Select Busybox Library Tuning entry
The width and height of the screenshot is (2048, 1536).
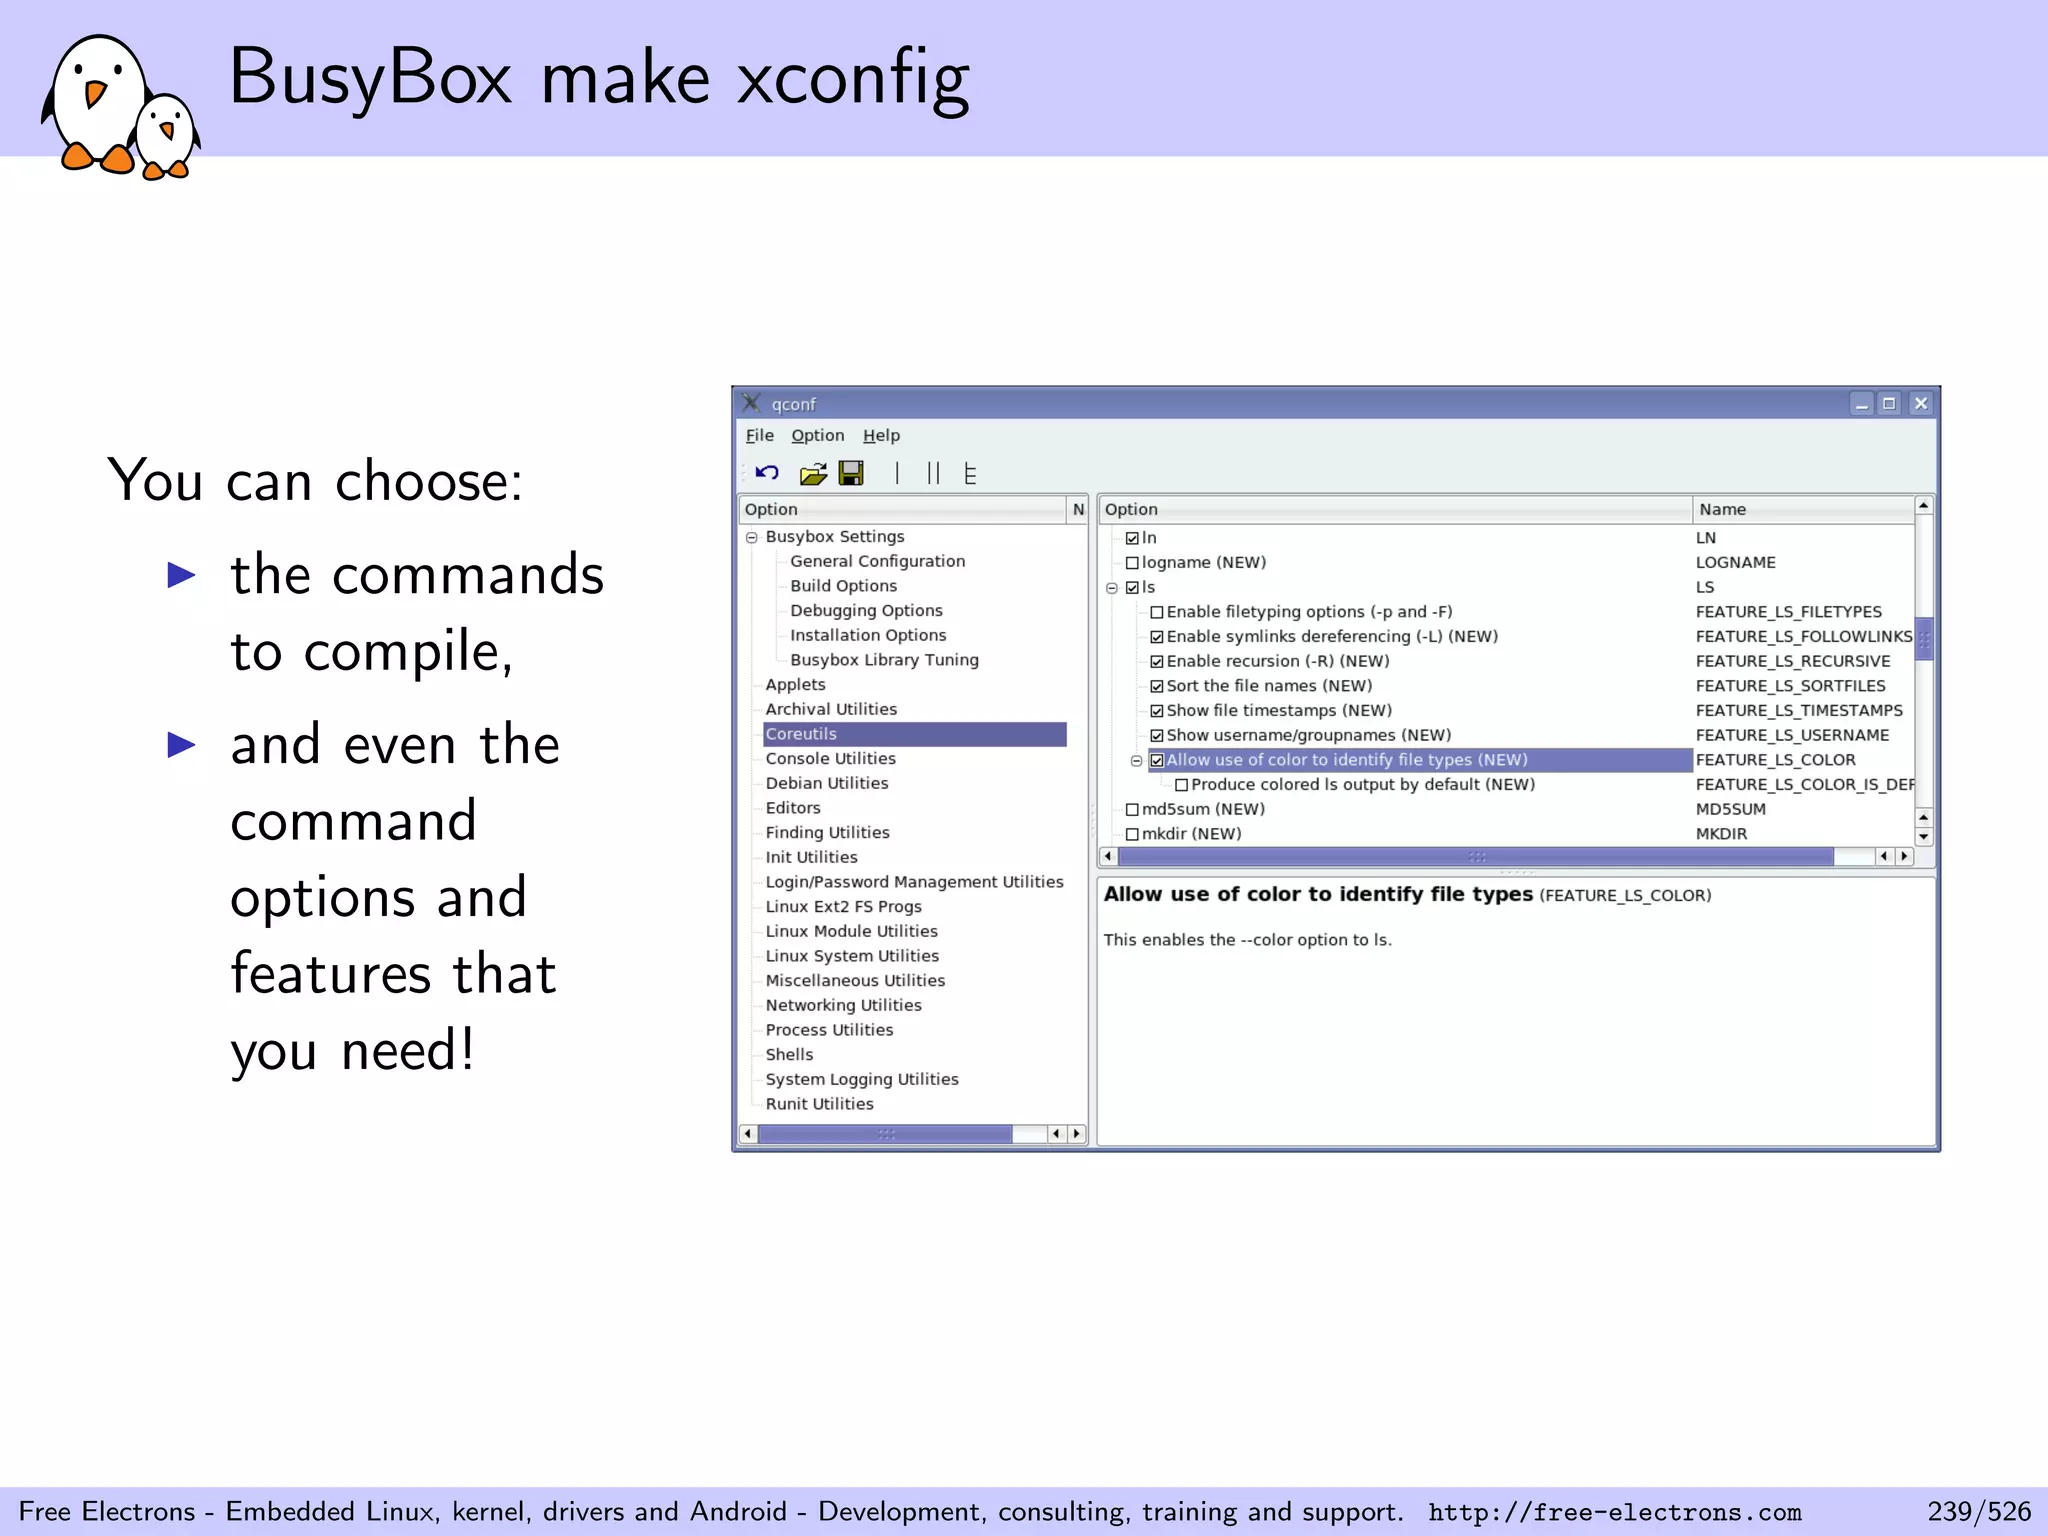(x=884, y=660)
